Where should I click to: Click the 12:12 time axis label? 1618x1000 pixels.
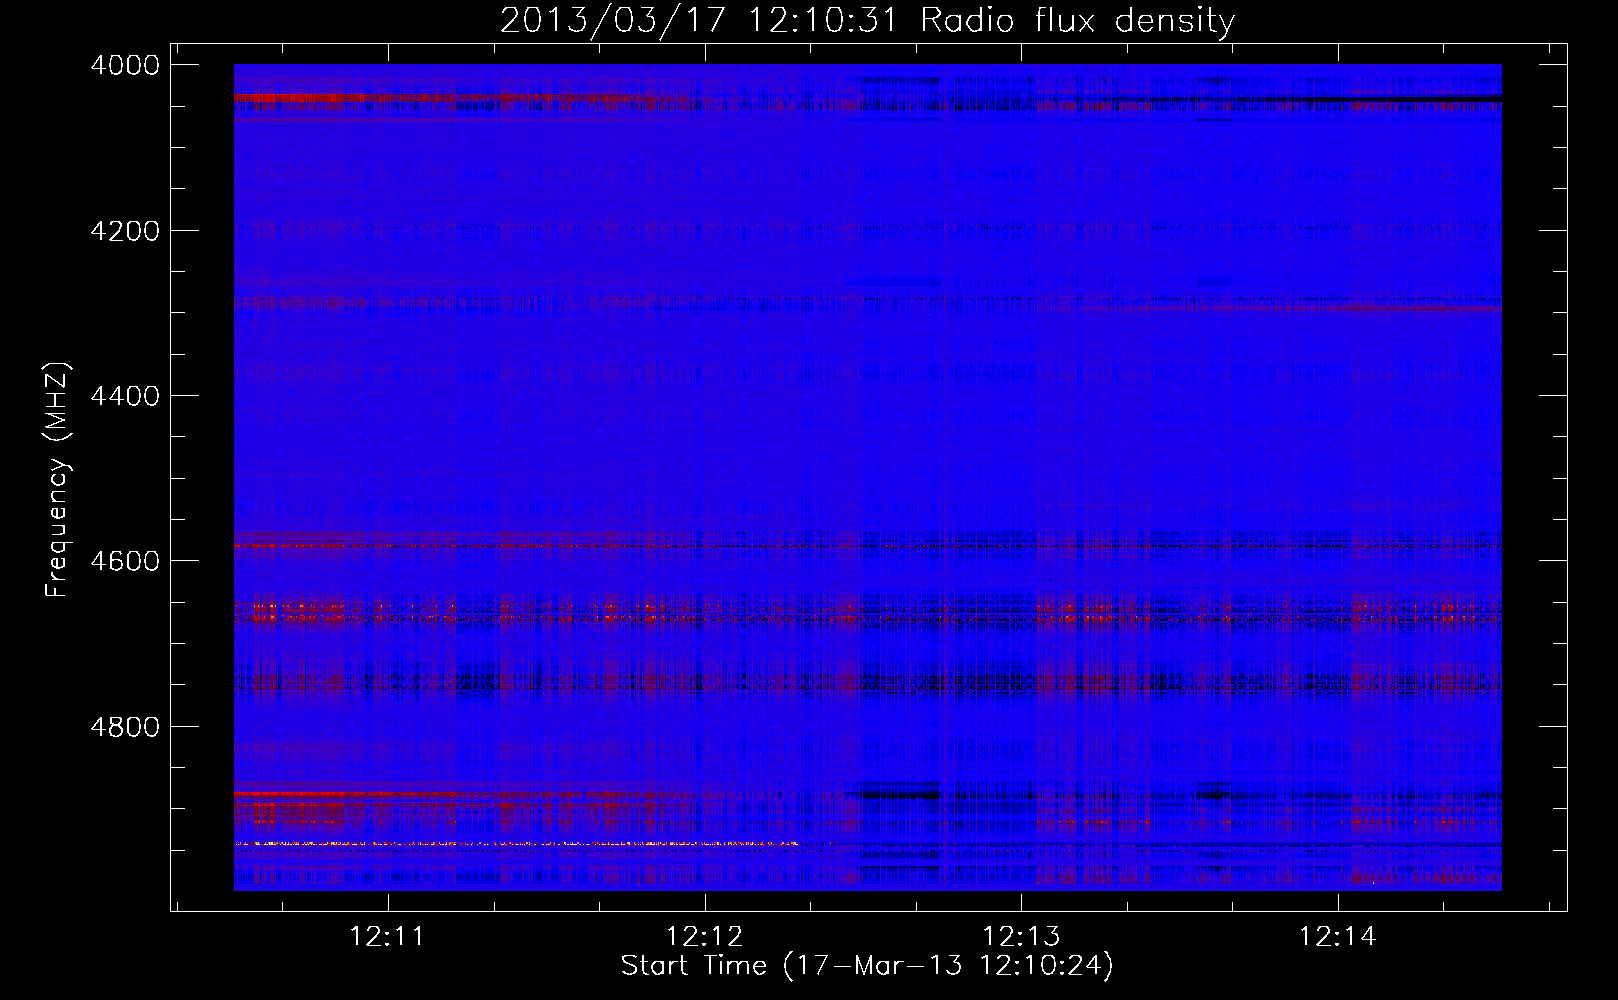click(704, 937)
